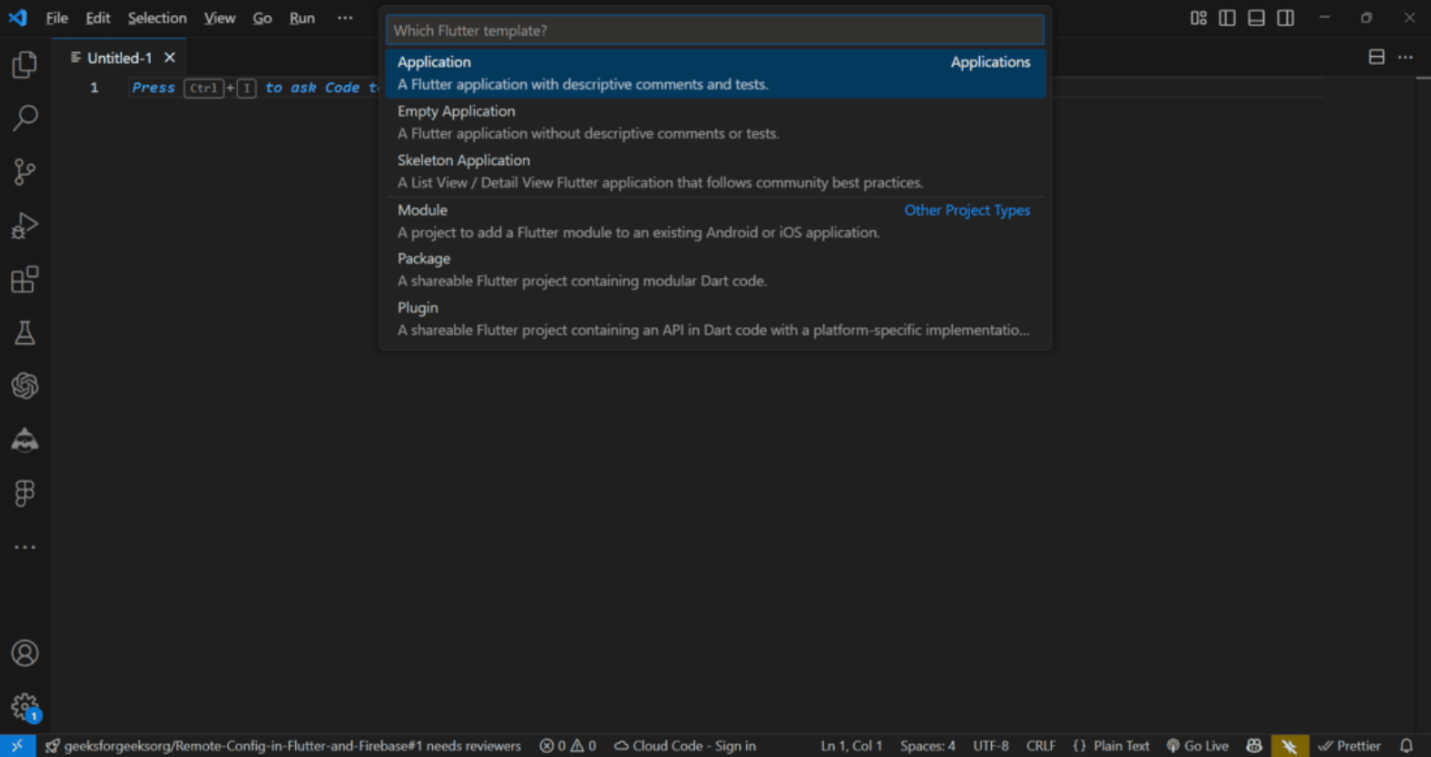Click Cloud Code - Sign in
Viewport: 1431px width, 757px height.
coord(685,746)
